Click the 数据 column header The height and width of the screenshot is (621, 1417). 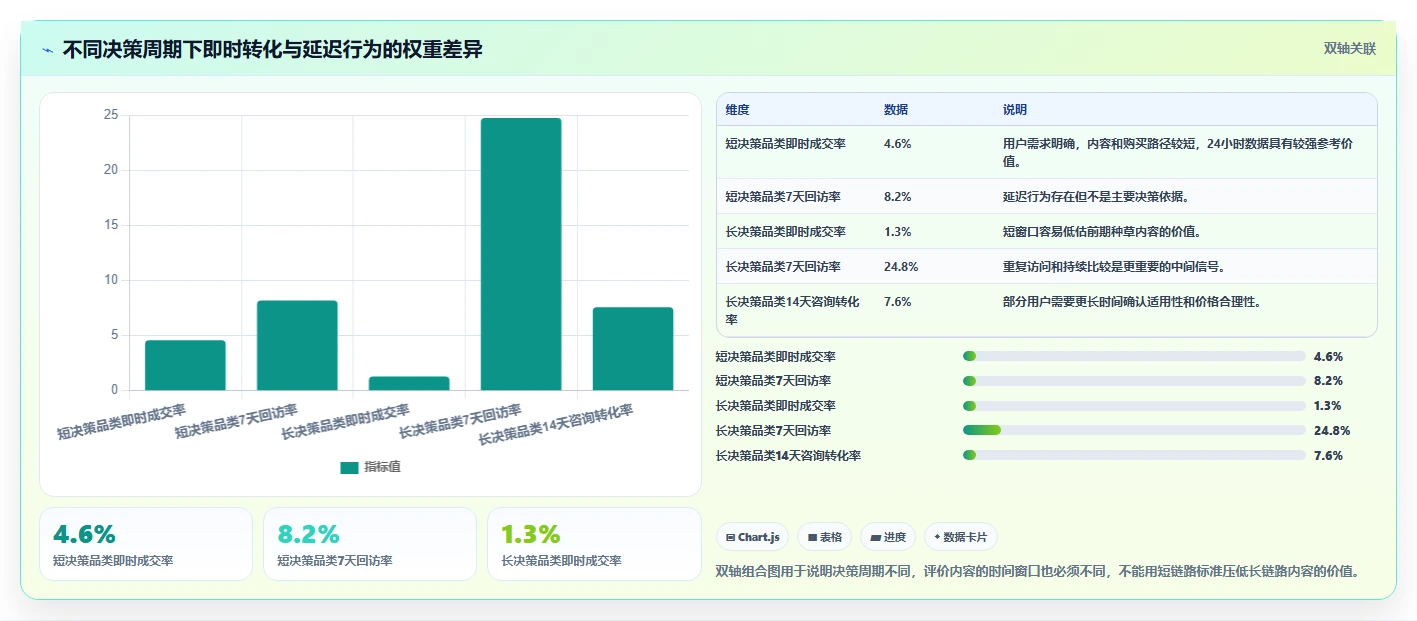click(x=896, y=110)
